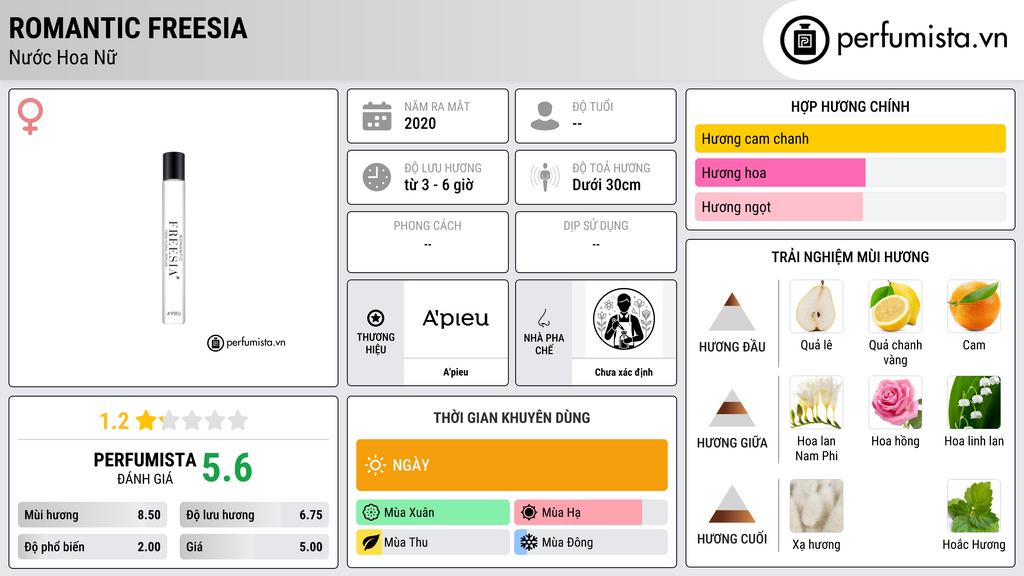The width and height of the screenshot is (1024, 576).
Task: Click the orange Ngày recommendation bar
Action: pos(512,465)
